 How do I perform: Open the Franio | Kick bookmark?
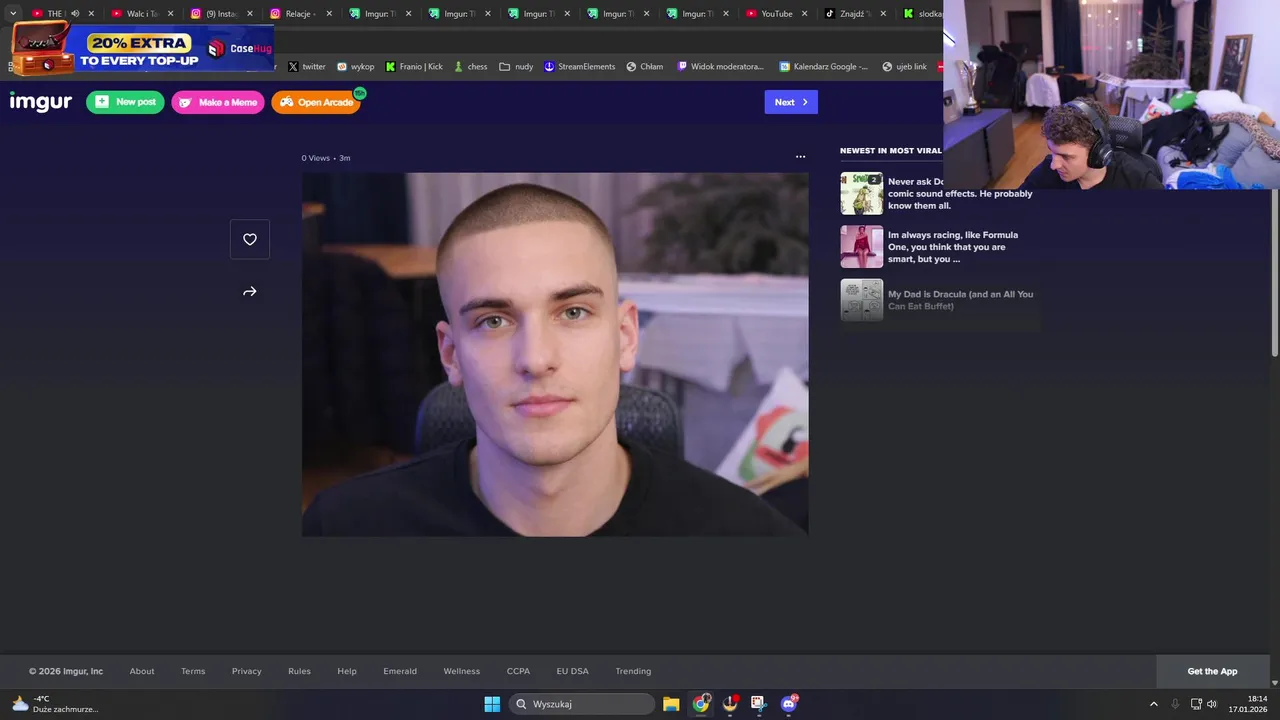[414, 67]
